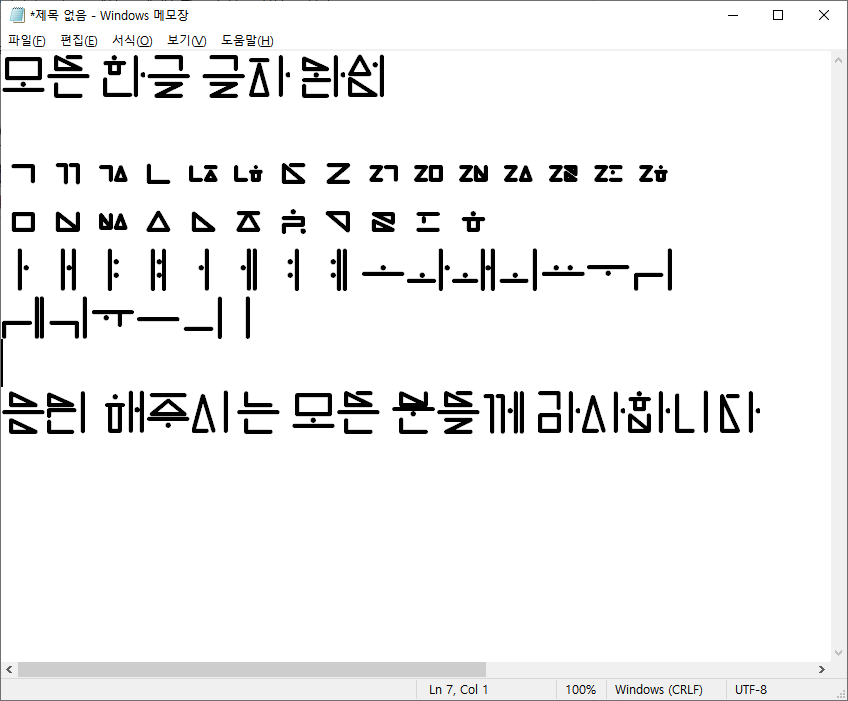Screen dimensions: 848x701
Task: Click the ㄱ character starting the consonant row
Action: (23, 174)
